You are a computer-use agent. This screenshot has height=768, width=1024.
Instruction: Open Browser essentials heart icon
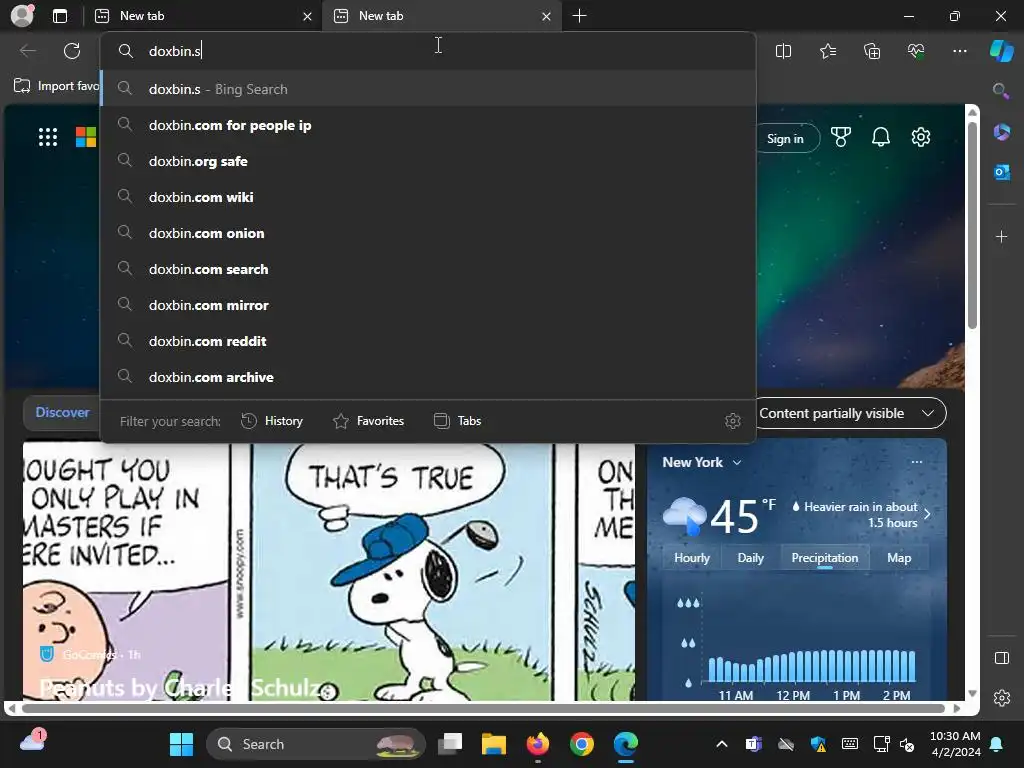click(916, 51)
